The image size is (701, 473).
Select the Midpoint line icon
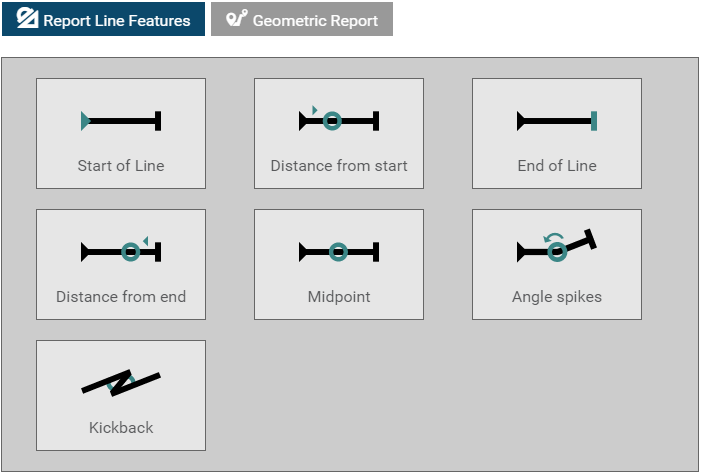point(338,252)
